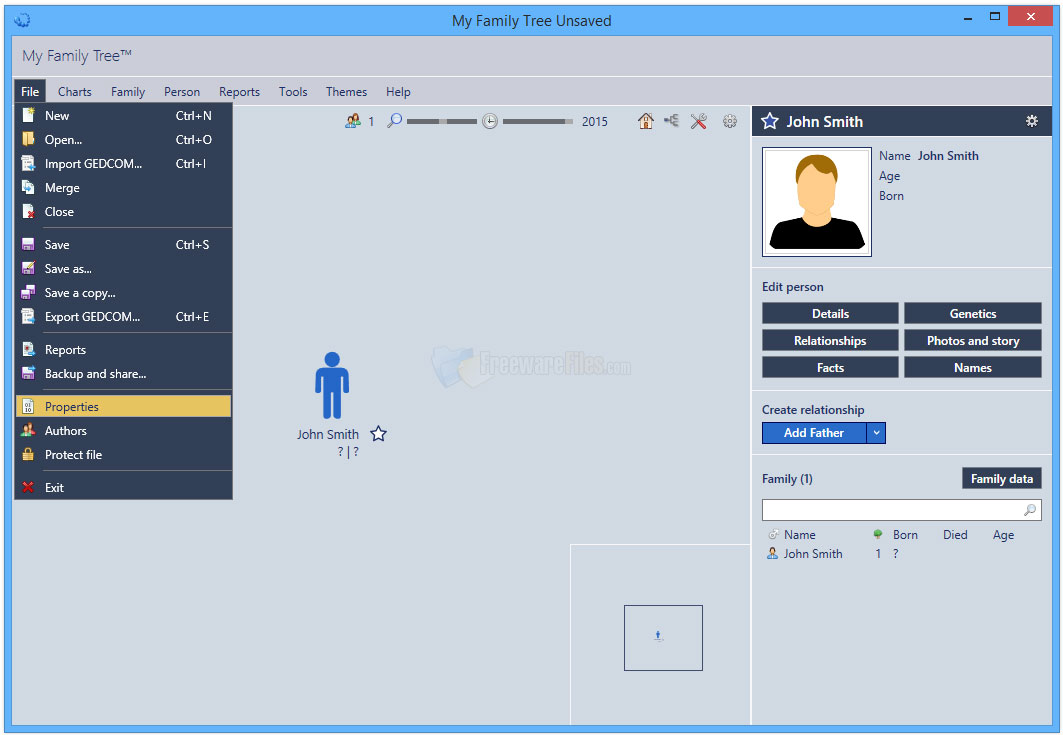Open the Charts menu
Screen dimensions: 1063x735
tap(74, 91)
